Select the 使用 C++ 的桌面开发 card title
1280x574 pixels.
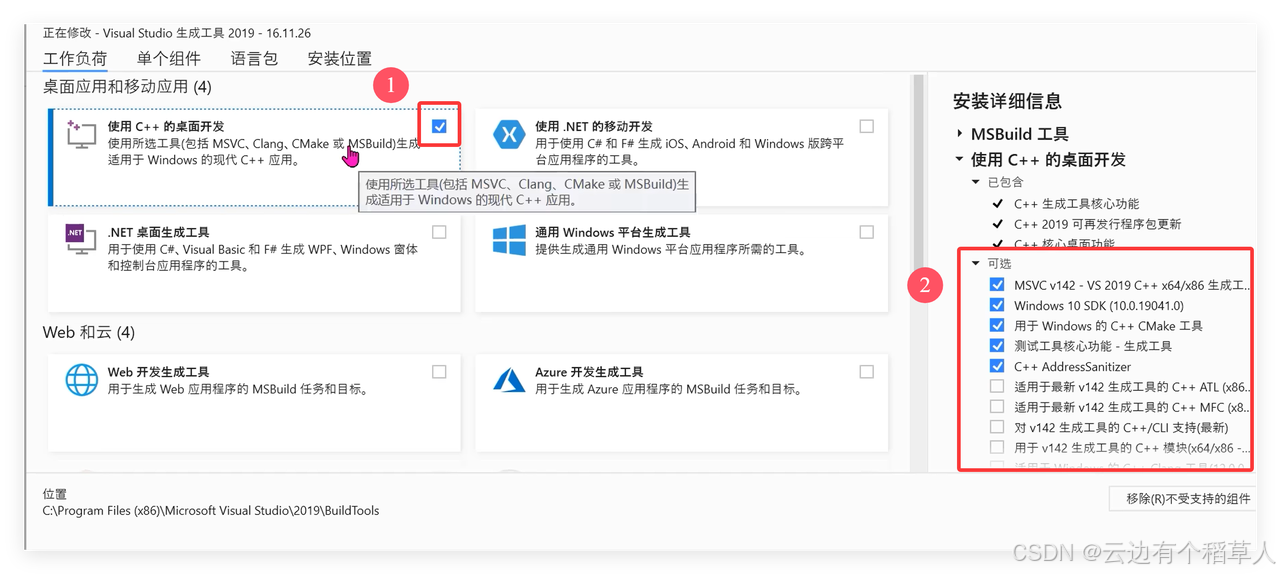[x=166, y=127]
